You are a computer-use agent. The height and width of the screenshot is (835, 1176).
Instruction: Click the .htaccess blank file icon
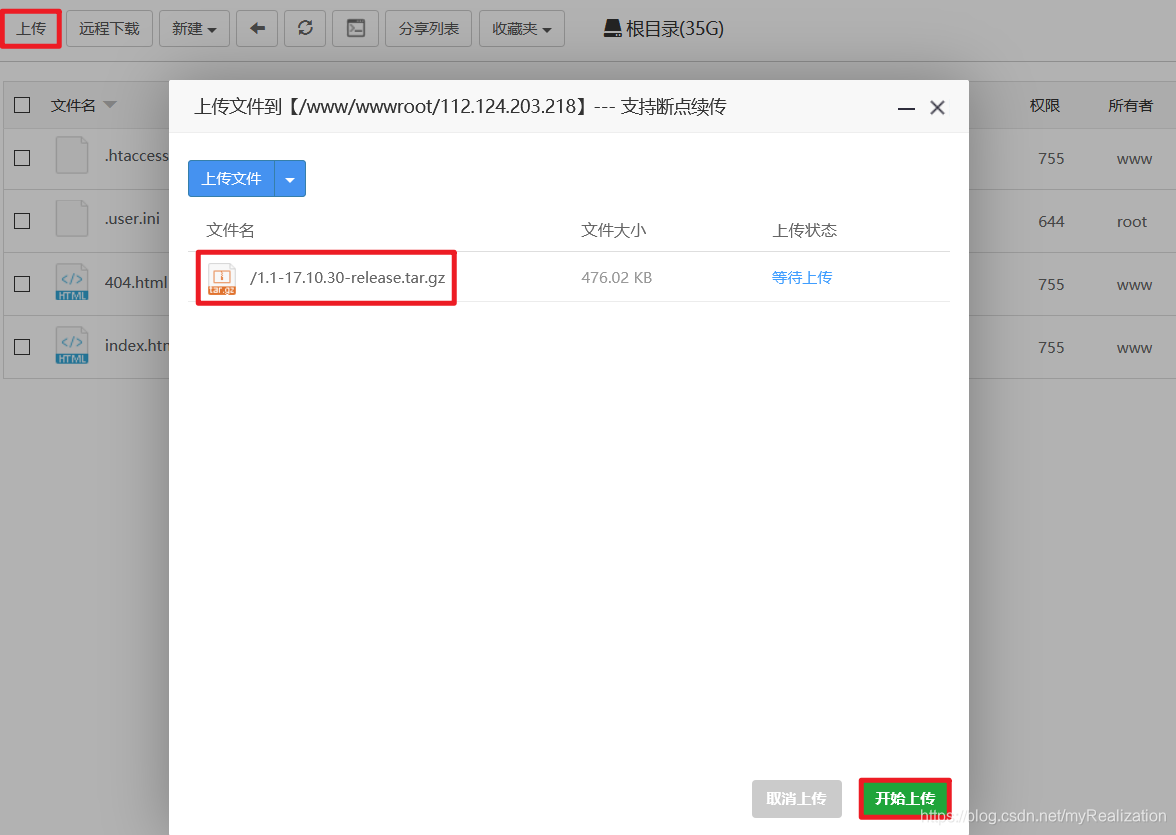72,155
